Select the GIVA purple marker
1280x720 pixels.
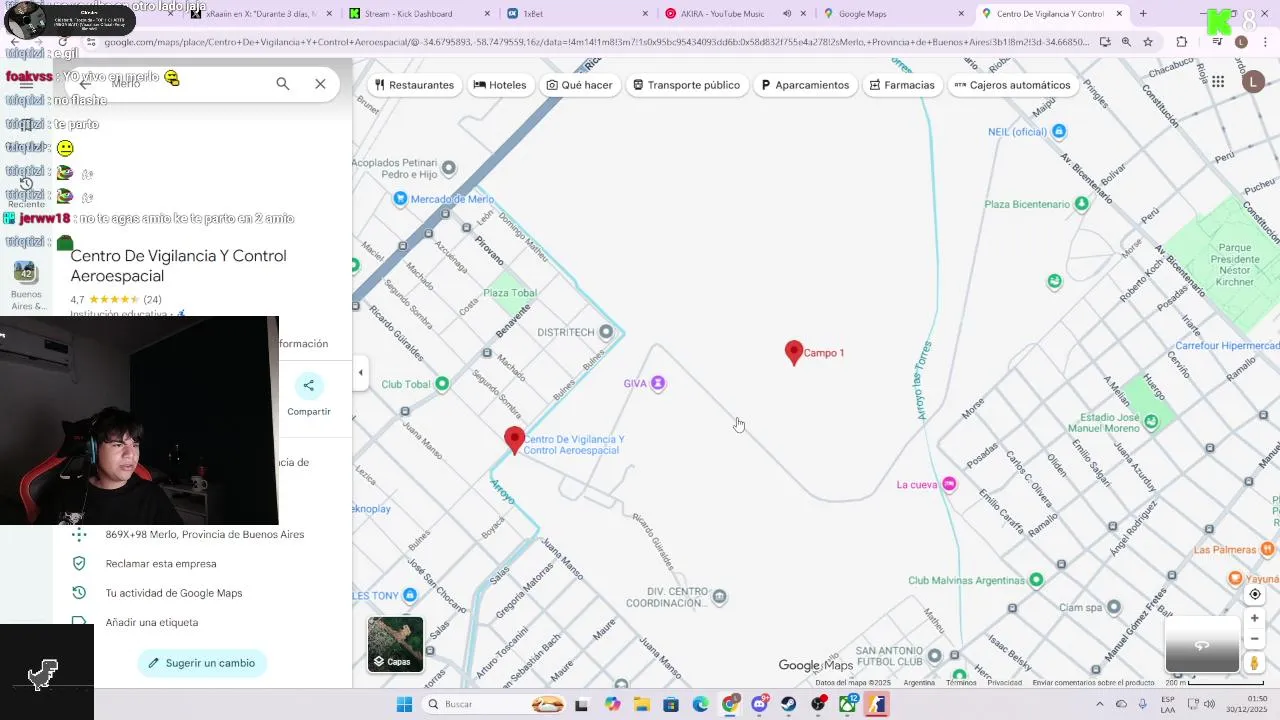coord(658,383)
